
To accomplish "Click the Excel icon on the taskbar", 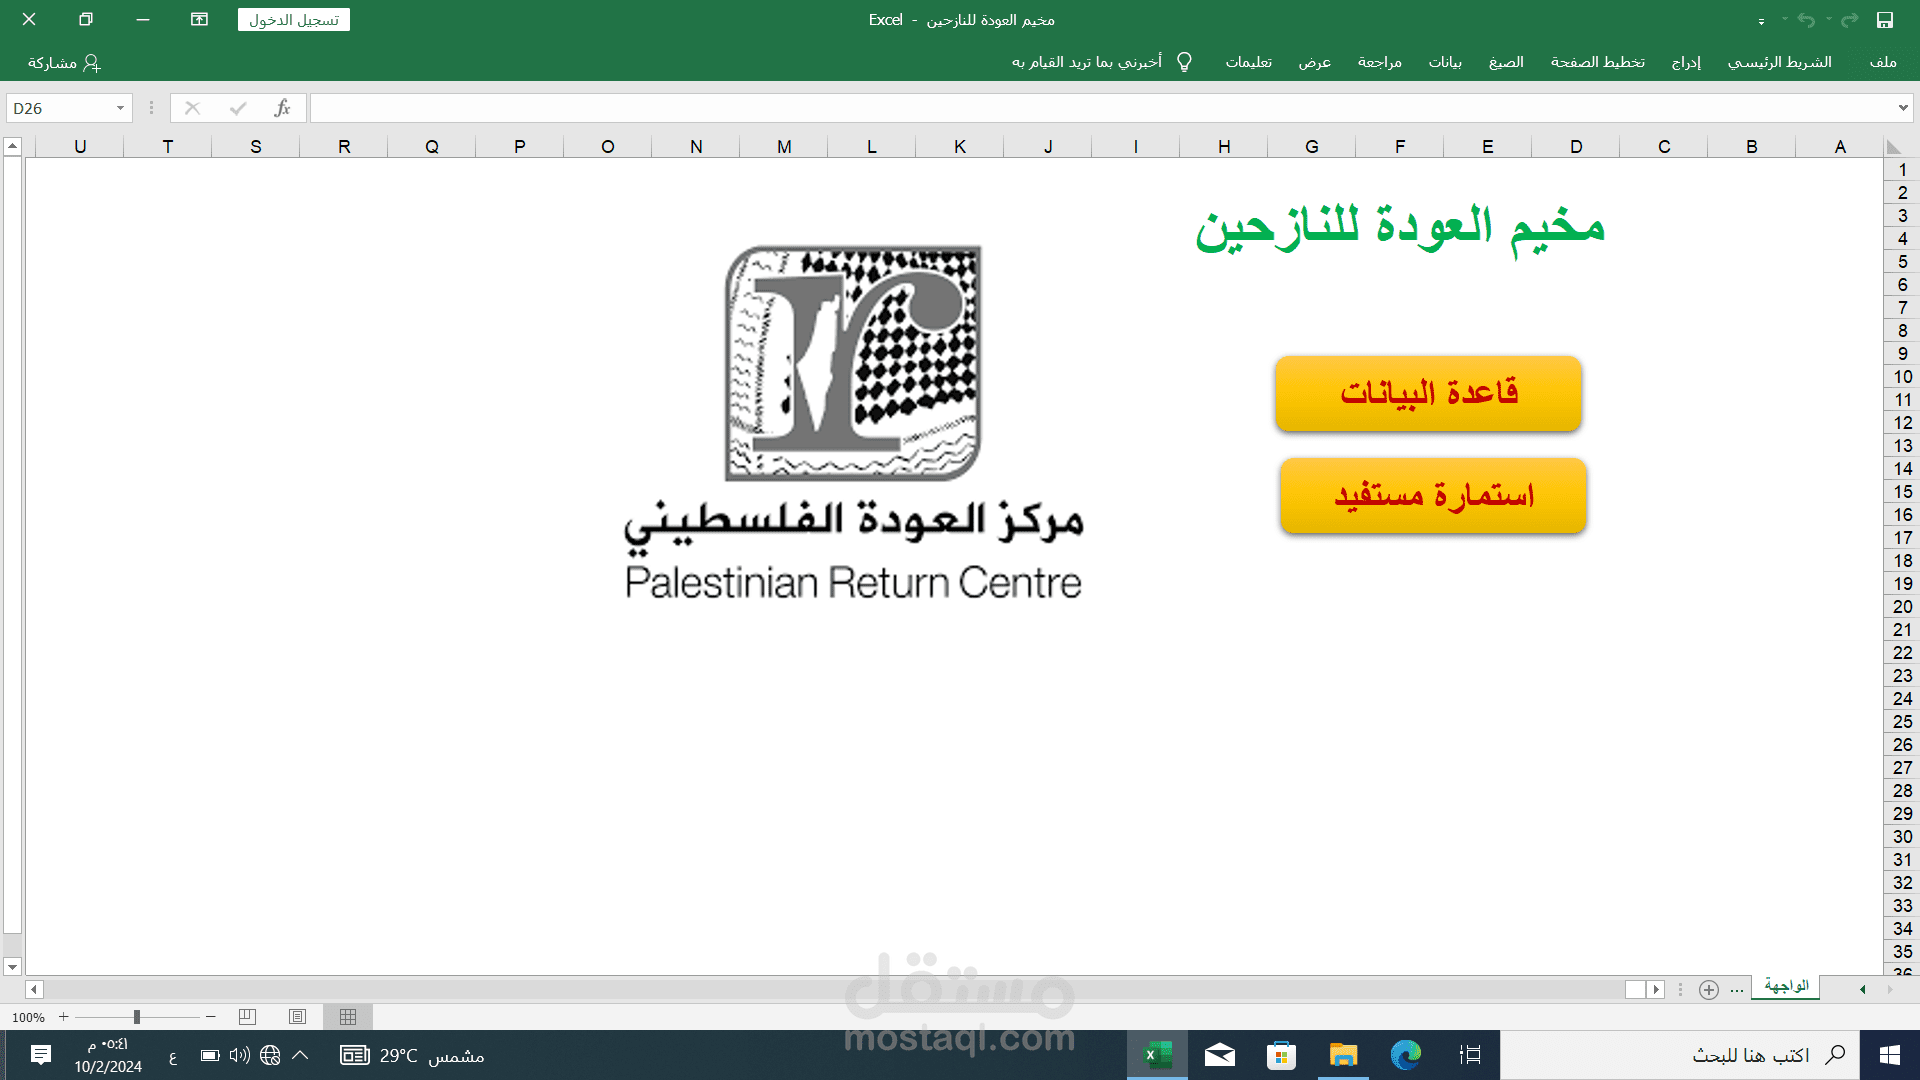I will [1157, 1055].
